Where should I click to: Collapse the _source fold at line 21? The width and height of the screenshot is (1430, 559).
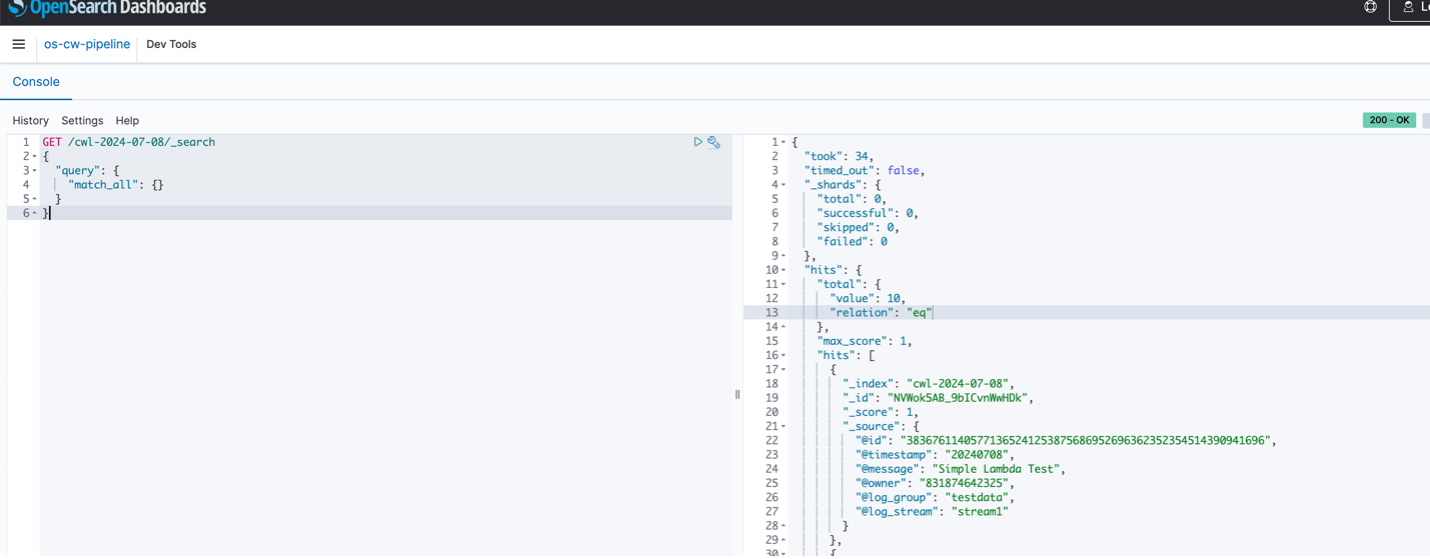coord(783,426)
